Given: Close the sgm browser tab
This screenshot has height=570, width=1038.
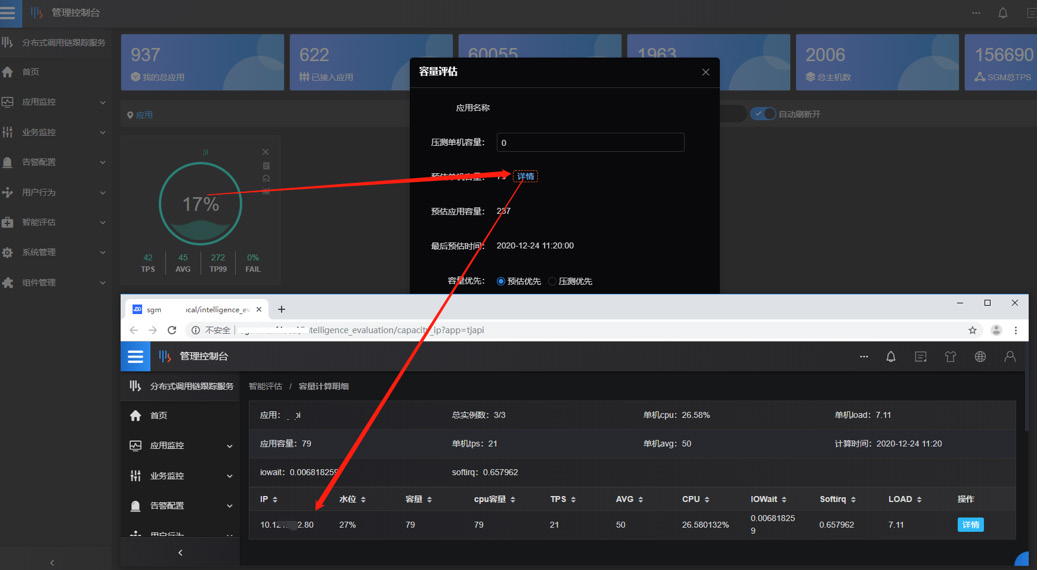Looking at the screenshot, I should click(259, 309).
